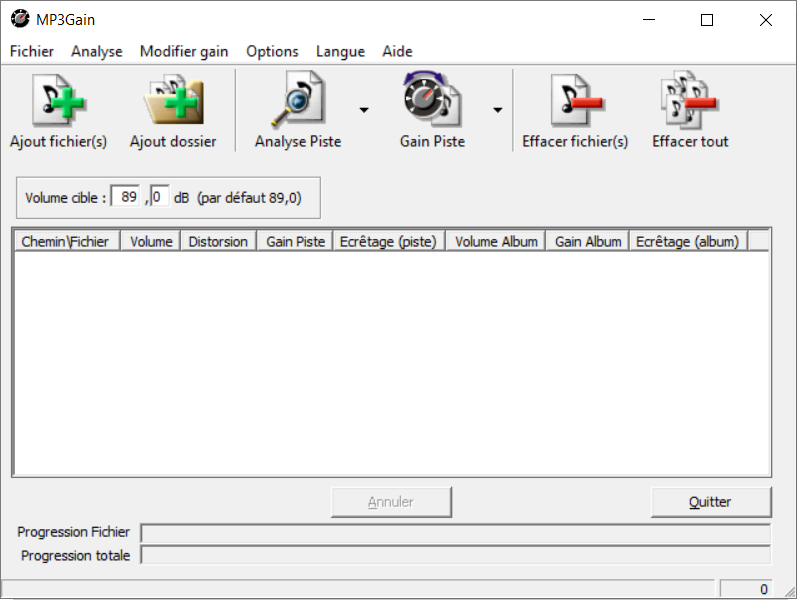Minimize the MP3Gain window
798x601 pixels.
[649, 20]
